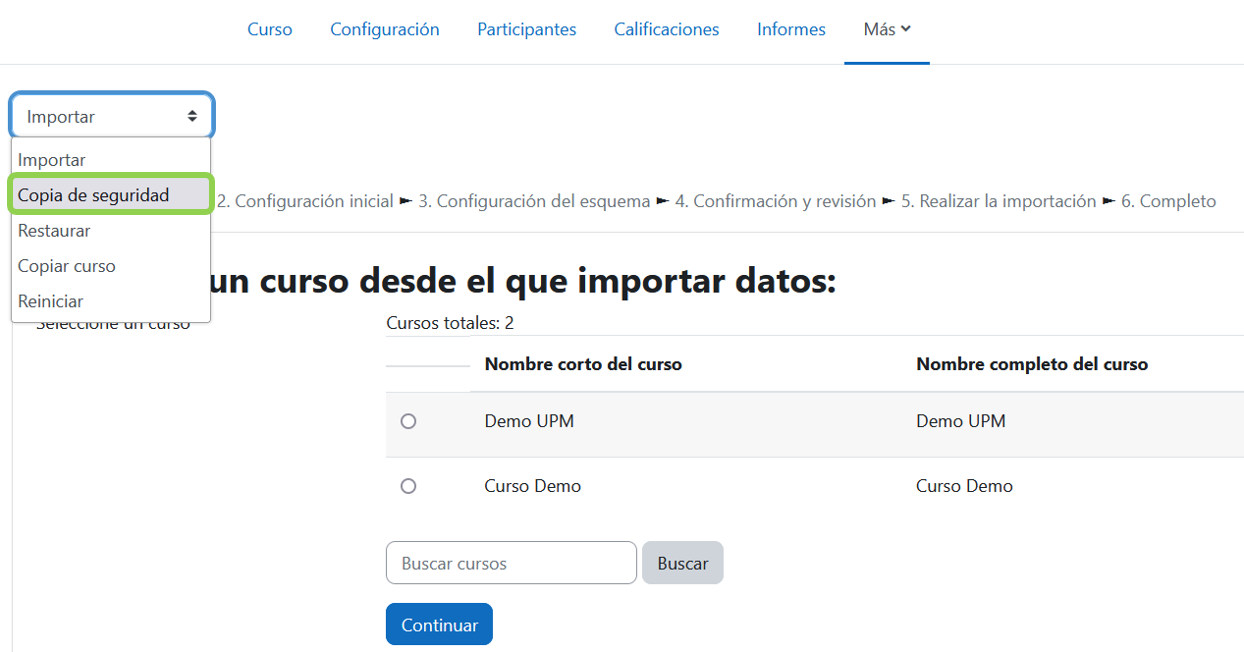
Task: Switch to the Curso tab
Action: point(269,29)
